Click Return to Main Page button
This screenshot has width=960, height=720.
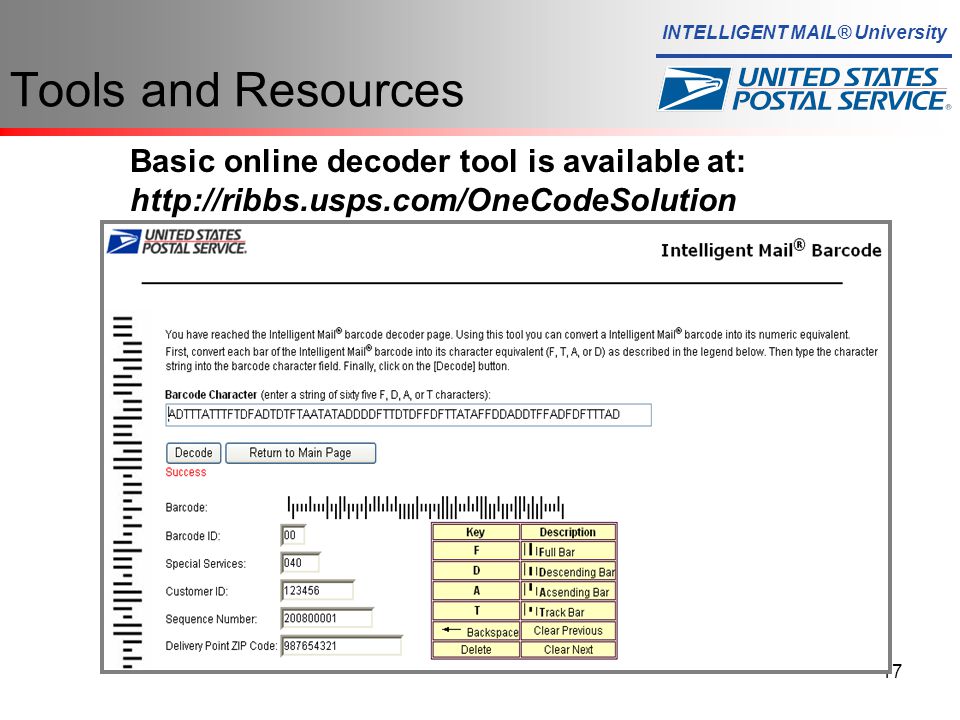click(x=301, y=453)
